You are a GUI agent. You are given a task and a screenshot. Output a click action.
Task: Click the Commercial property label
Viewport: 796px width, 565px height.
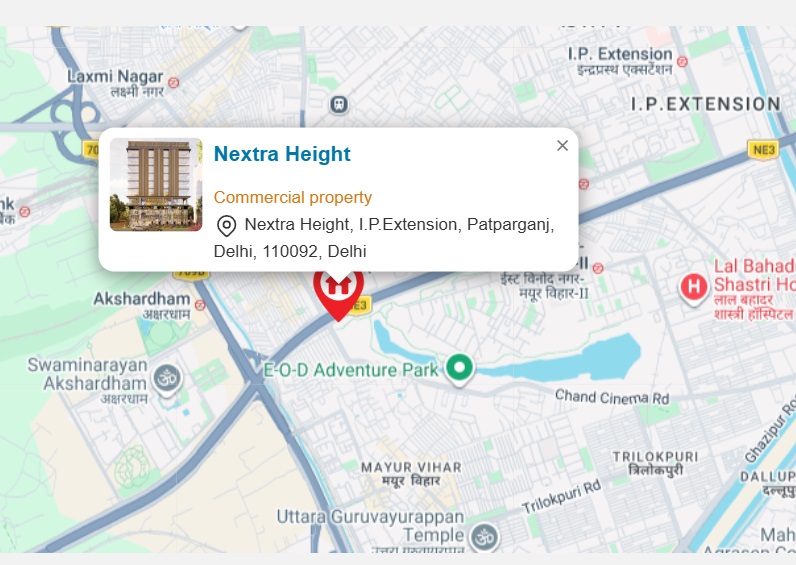point(292,197)
